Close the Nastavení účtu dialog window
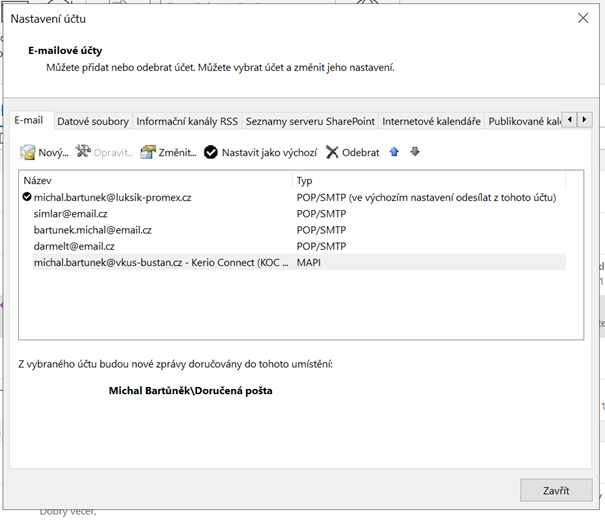Image resolution: width=605 pixels, height=521 pixels. click(582, 18)
